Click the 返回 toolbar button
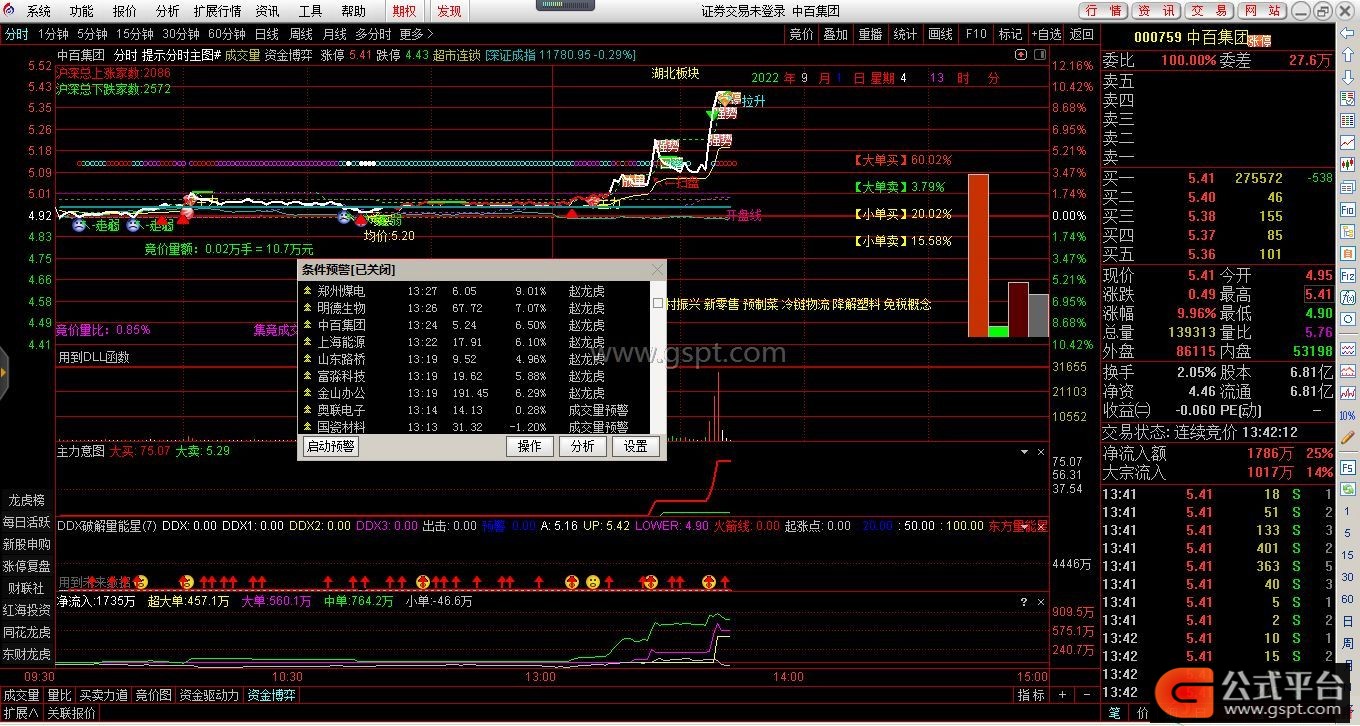Screen dimensions: 1360x726 [1082, 34]
